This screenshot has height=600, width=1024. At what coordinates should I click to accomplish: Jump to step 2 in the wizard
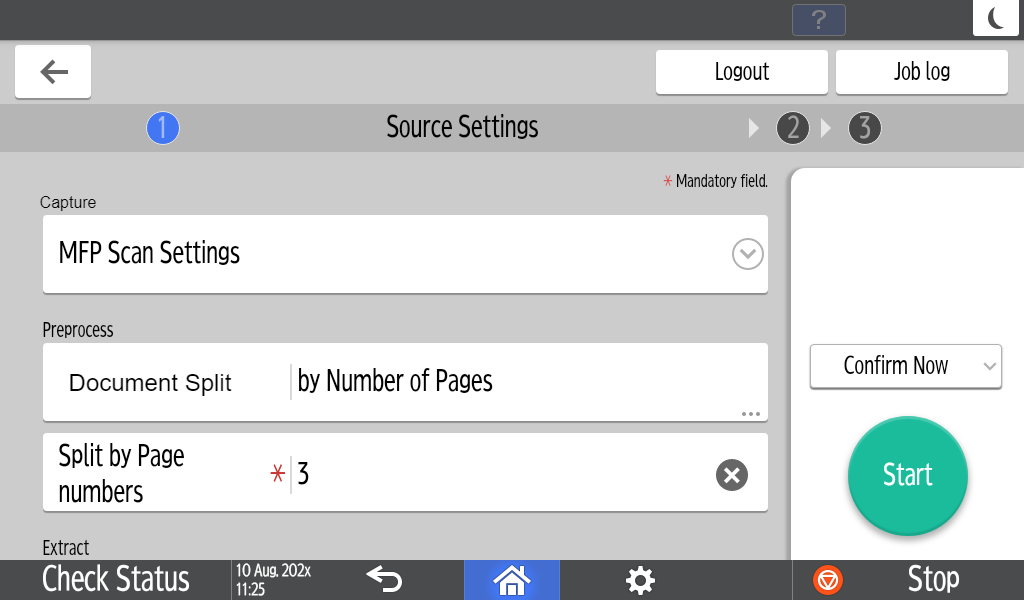pos(793,128)
